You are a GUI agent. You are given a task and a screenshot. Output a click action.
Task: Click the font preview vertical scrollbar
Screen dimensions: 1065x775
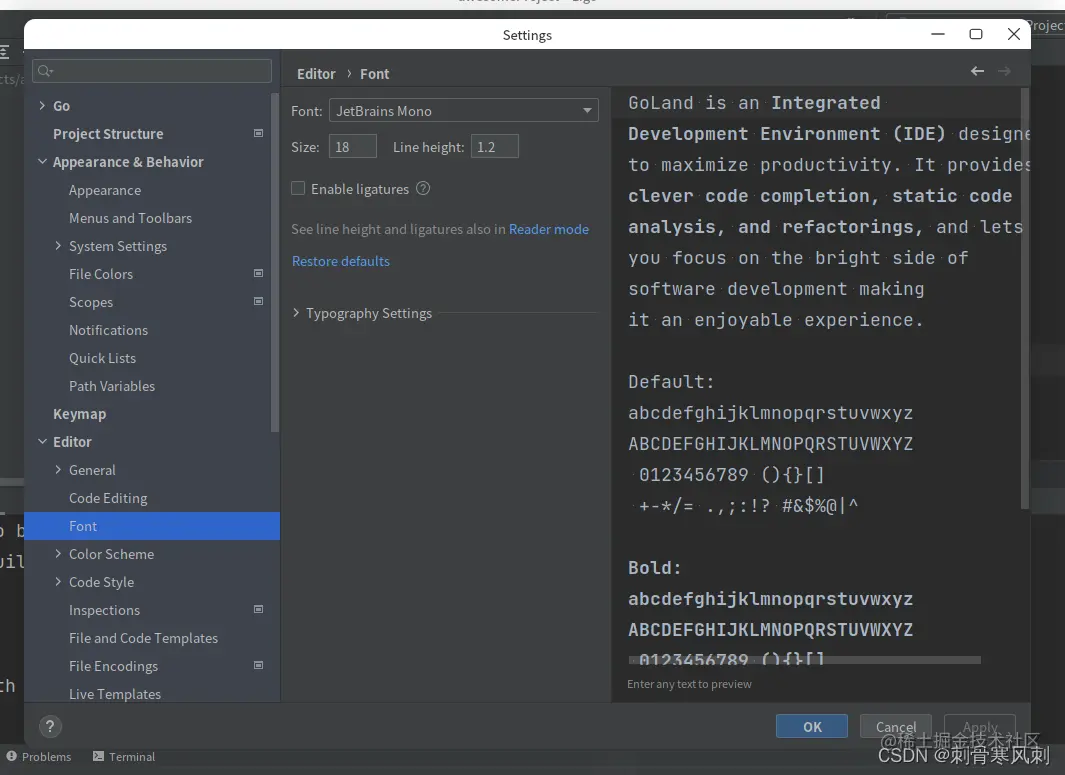click(x=1025, y=298)
